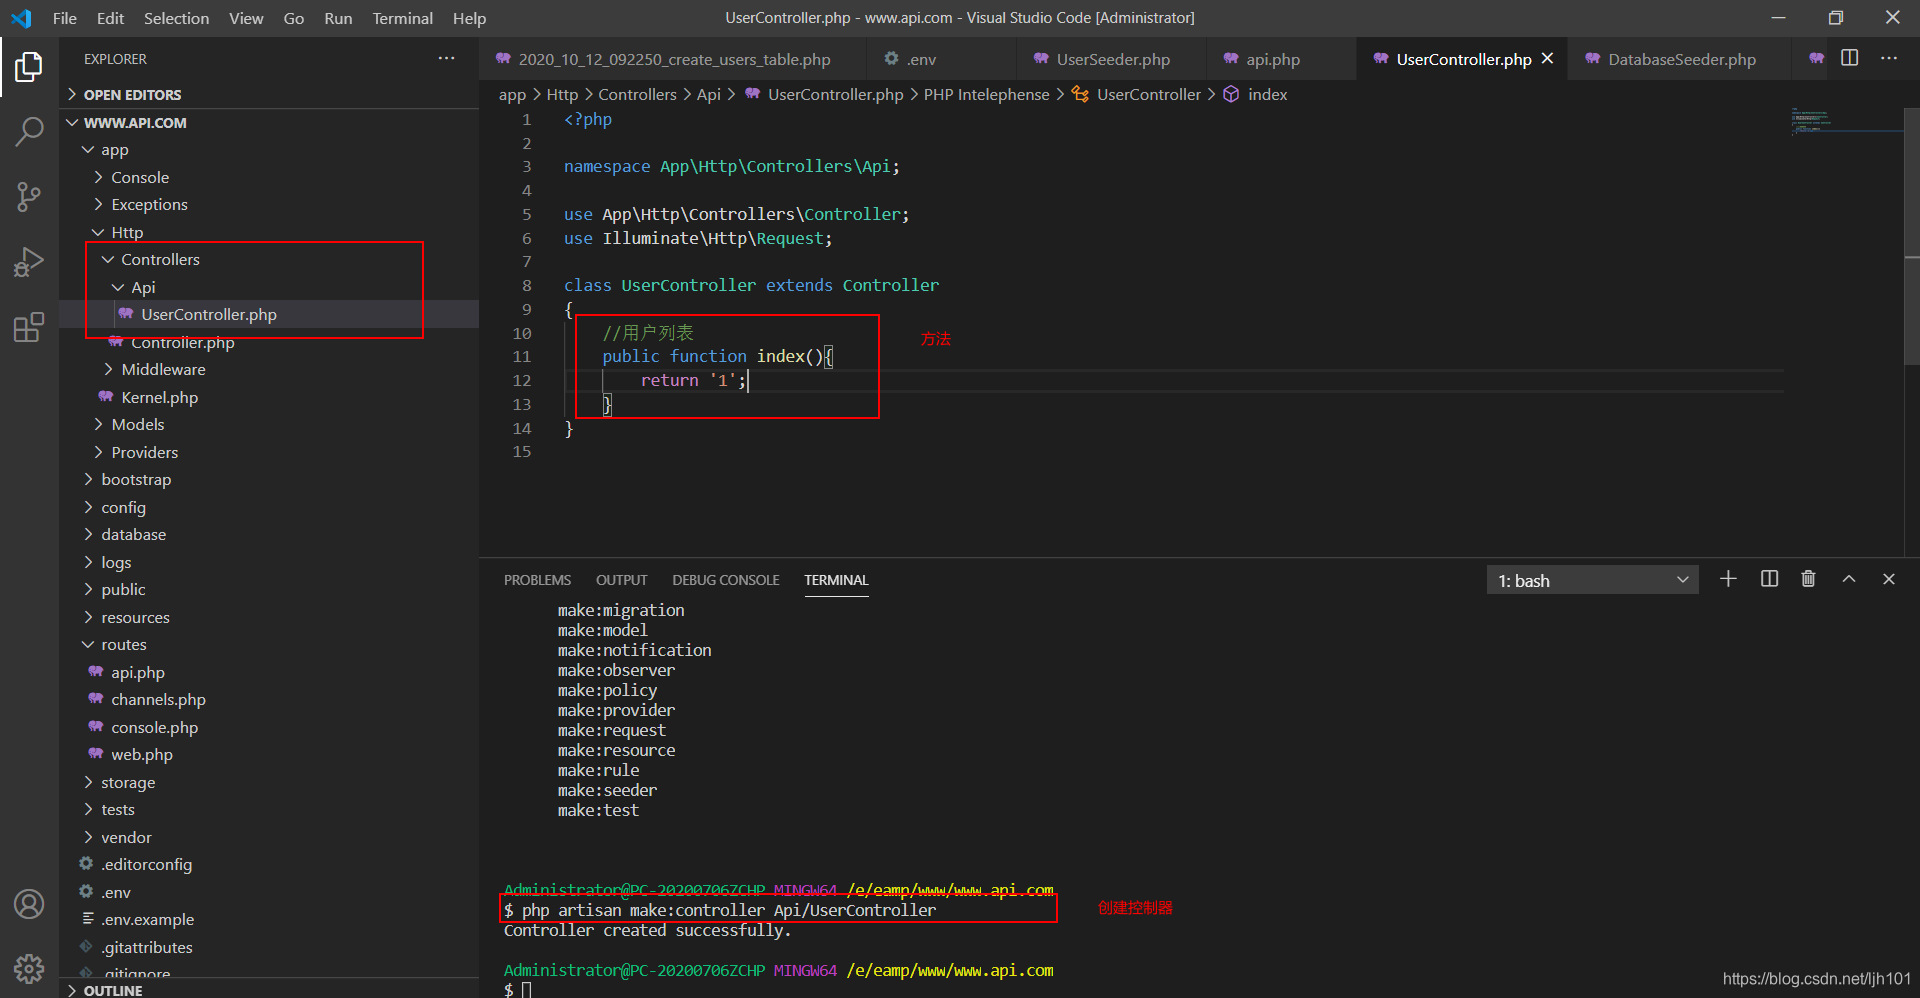1920x998 pixels.
Task: Open the 1: bash terminal dropdown
Action: 1592,580
